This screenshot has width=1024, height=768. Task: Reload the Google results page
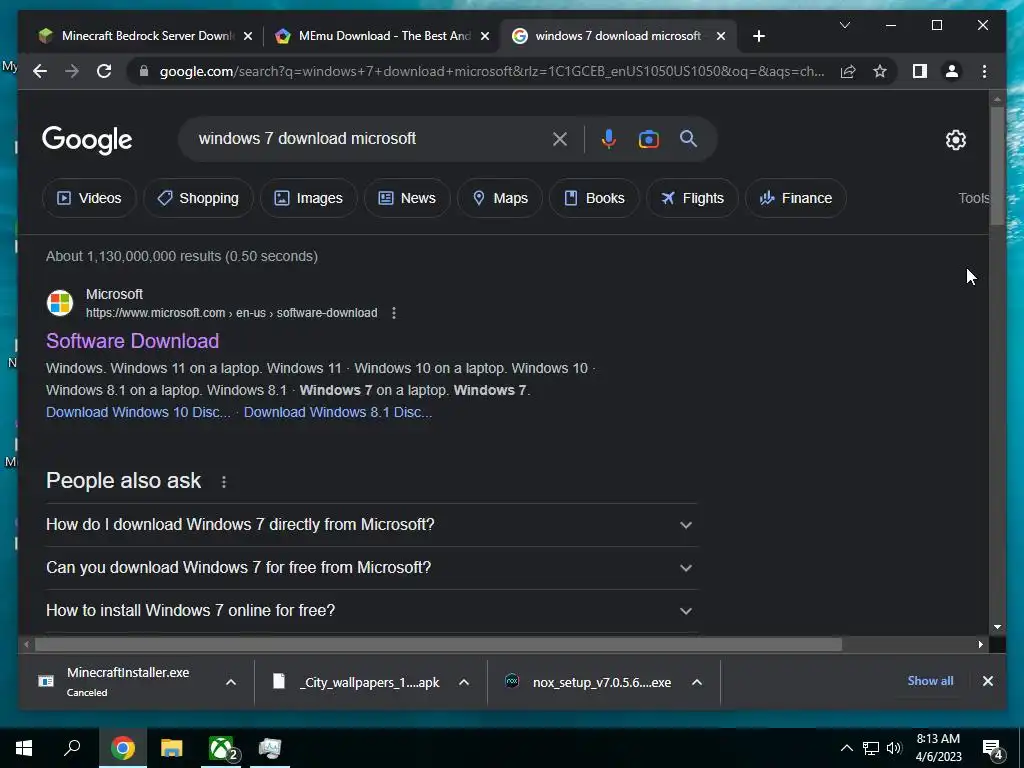[104, 71]
